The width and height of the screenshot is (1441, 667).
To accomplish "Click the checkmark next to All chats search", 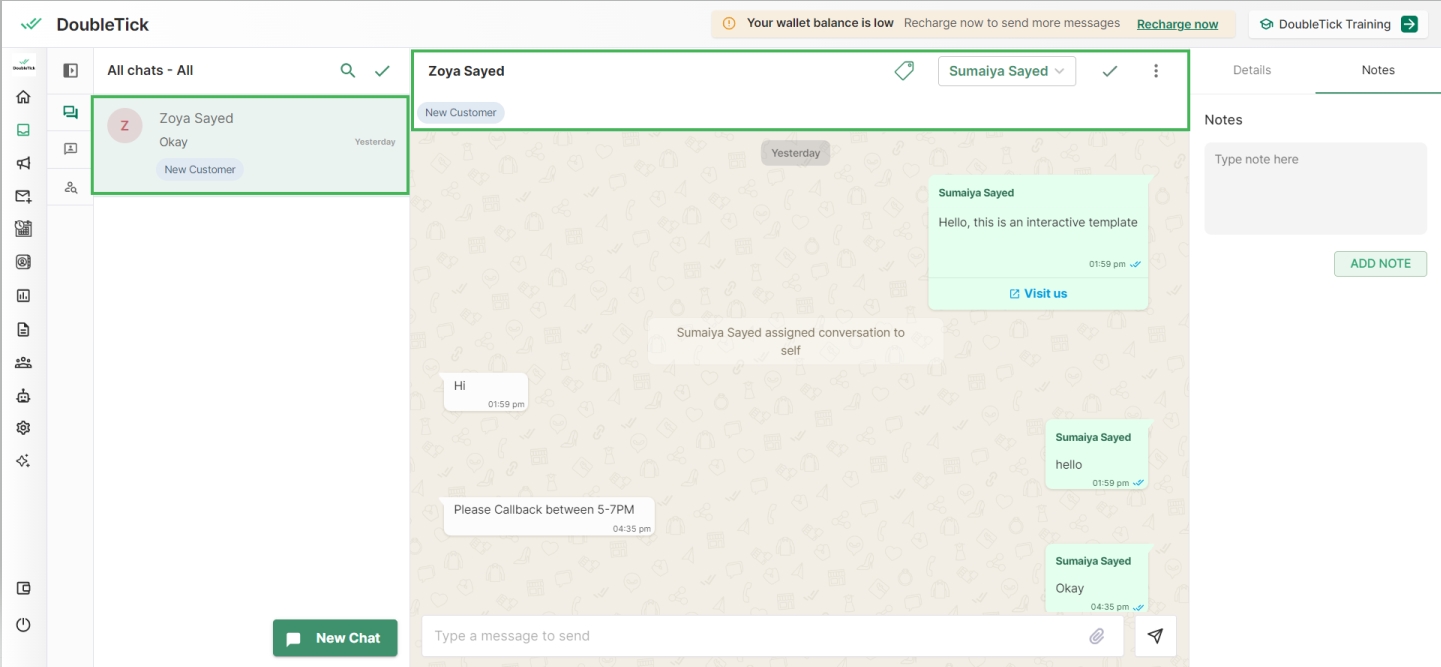I will (x=382, y=71).
